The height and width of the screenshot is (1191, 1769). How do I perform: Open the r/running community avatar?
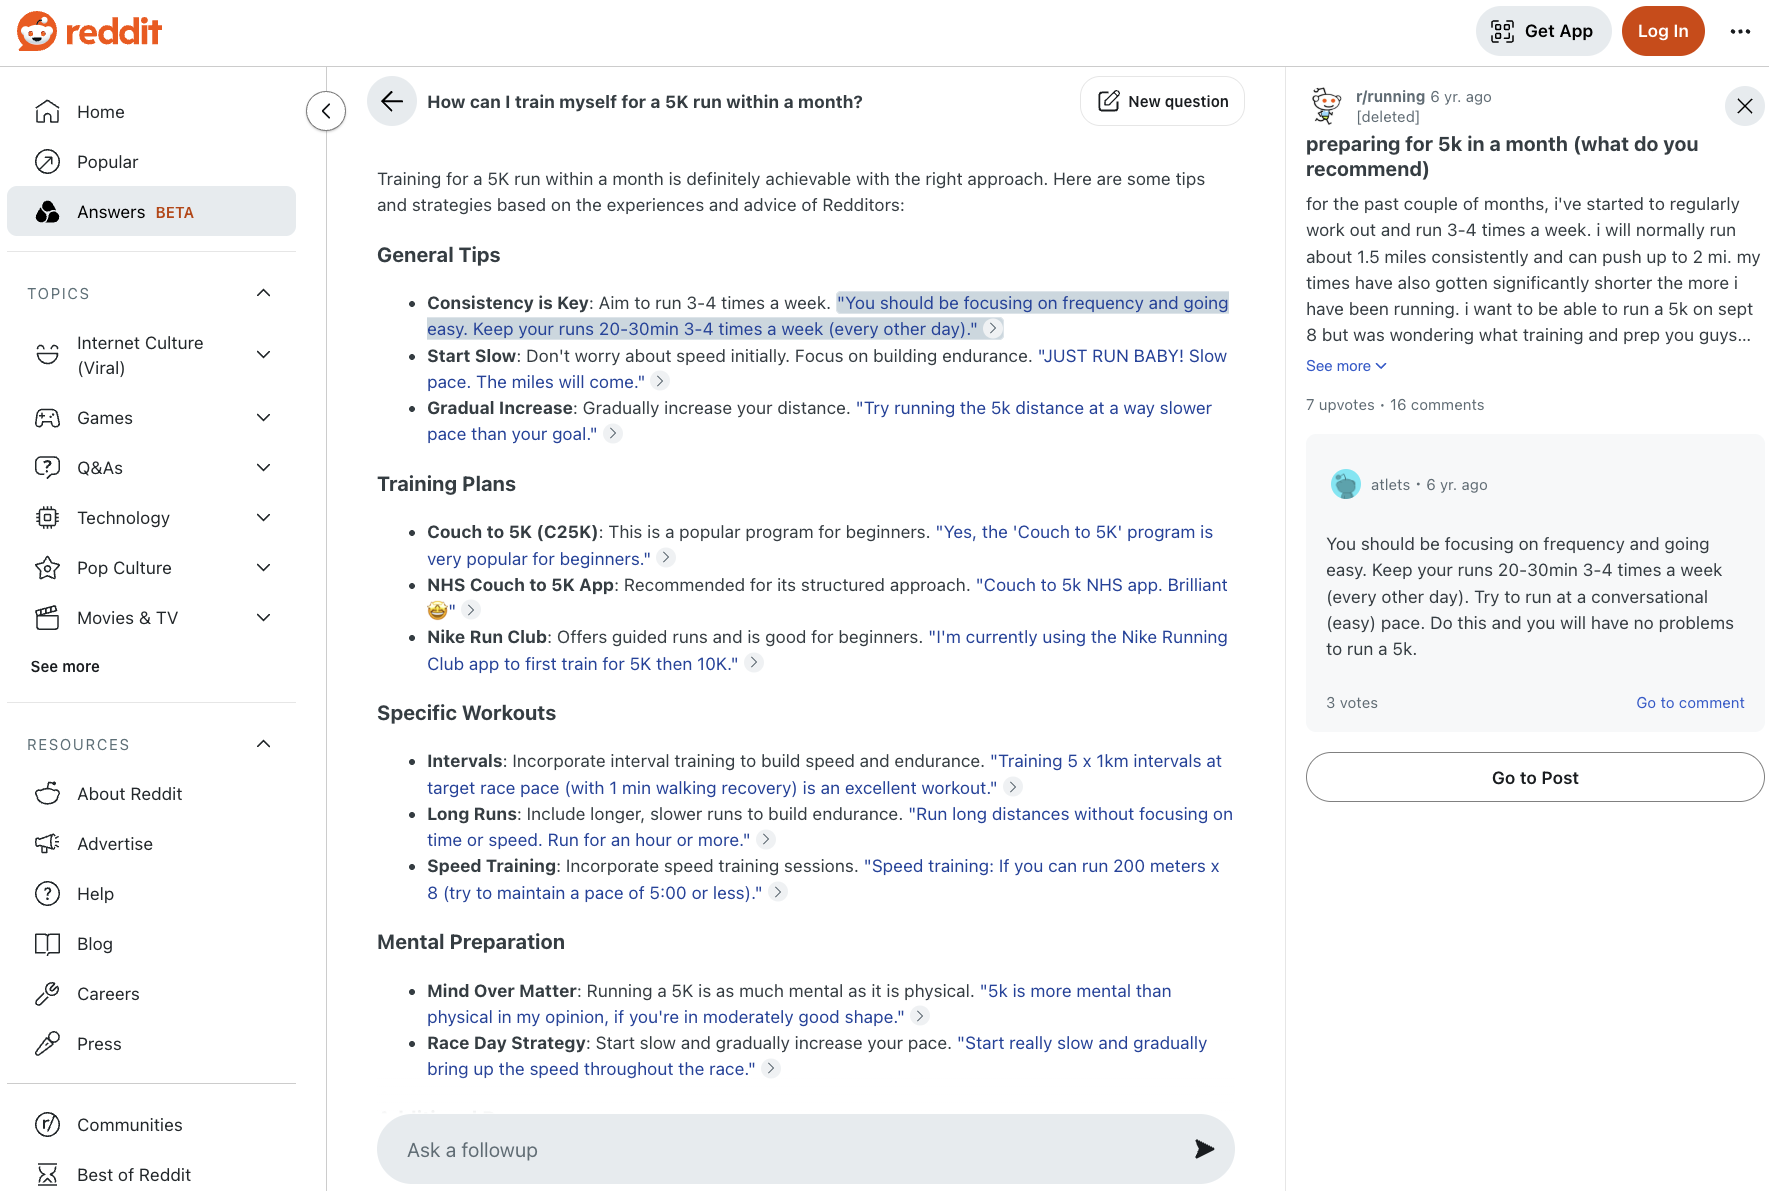click(x=1326, y=105)
